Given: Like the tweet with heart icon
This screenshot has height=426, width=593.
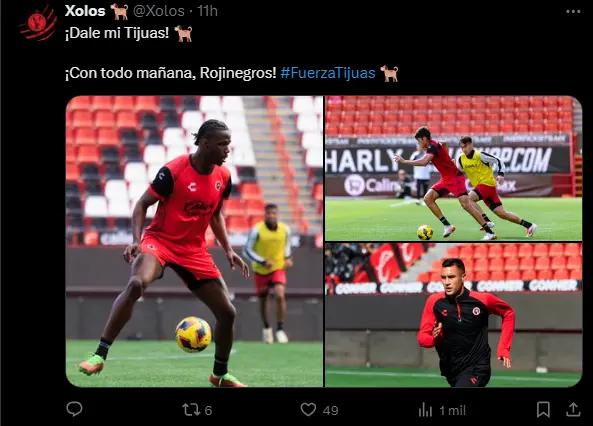Looking at the screenshot, I should 308,409.
